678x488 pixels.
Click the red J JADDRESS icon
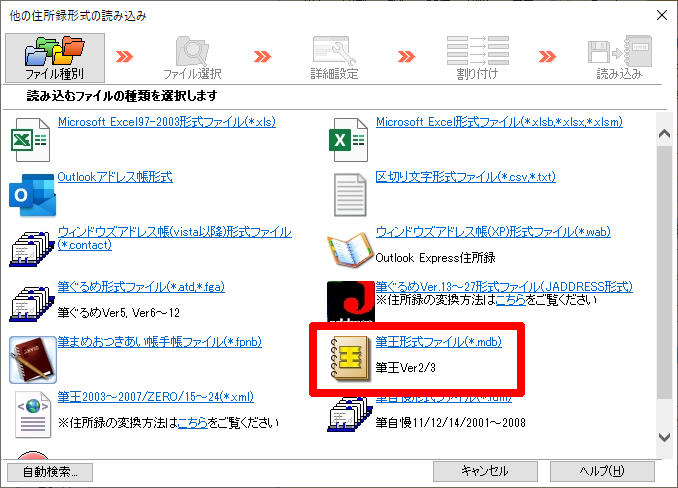[351, 301]
